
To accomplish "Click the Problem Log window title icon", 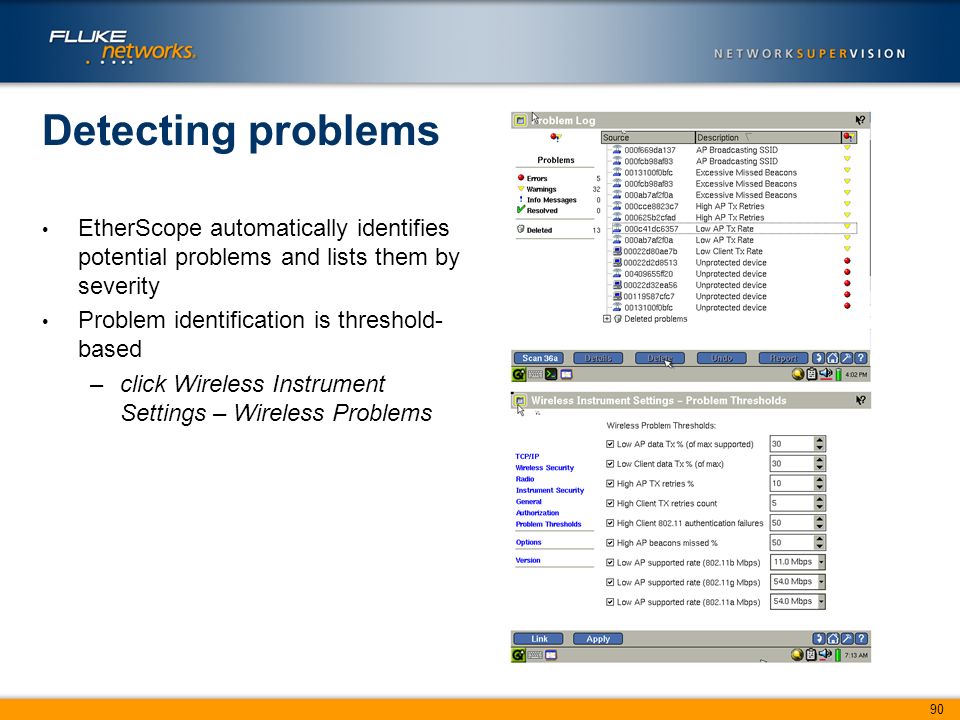I will (520, 121).
